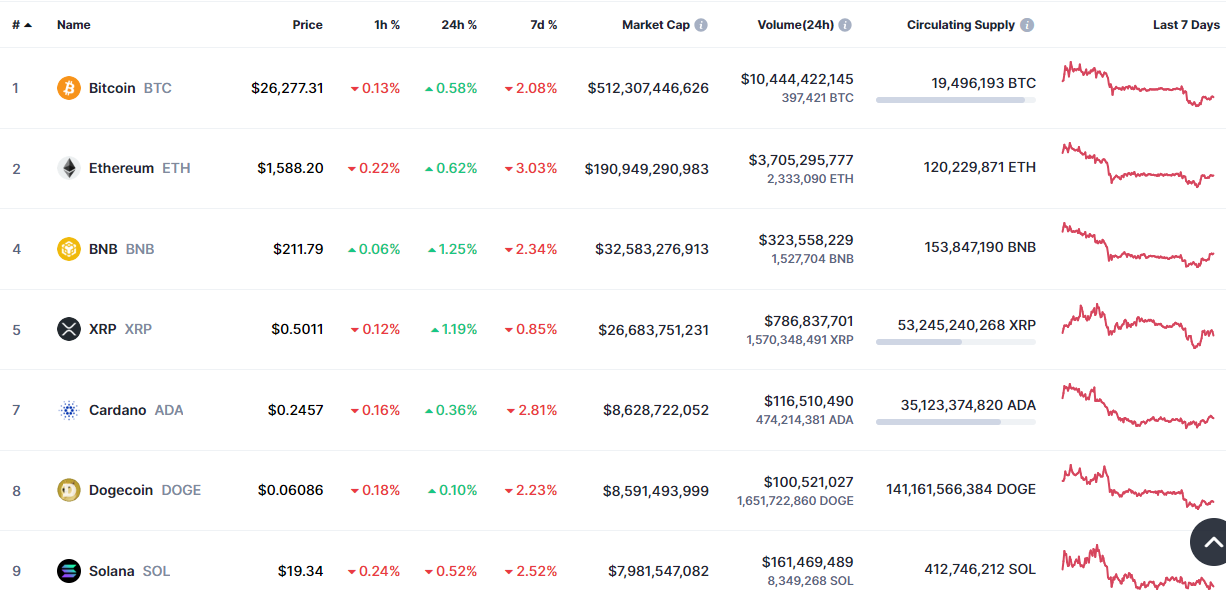Sort the table by Price column

pyautogui.click(x=307, y=25)
